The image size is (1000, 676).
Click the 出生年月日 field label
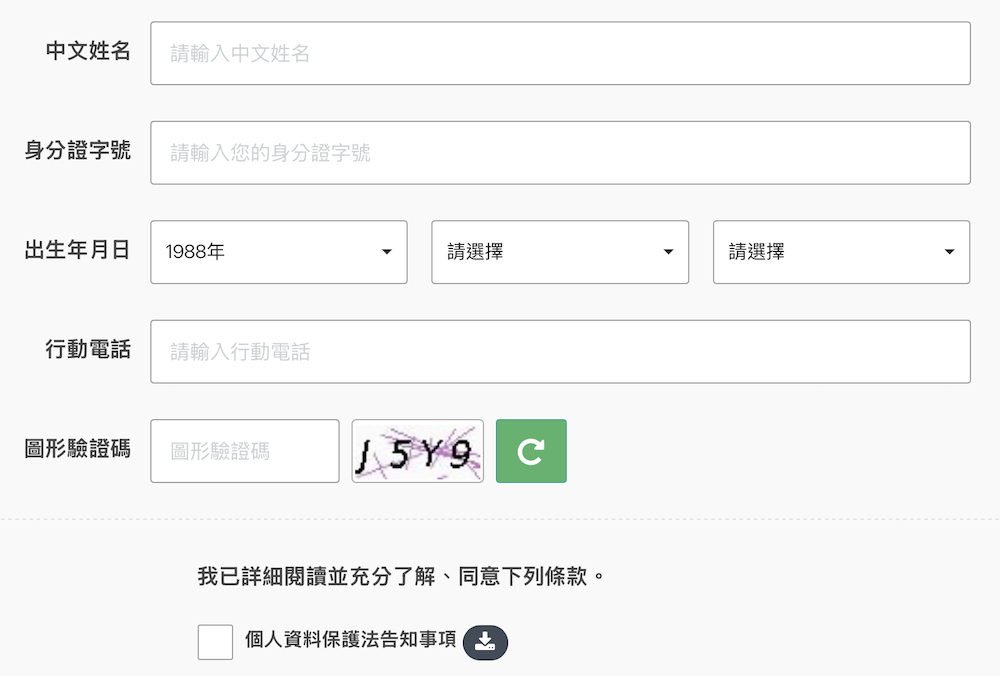click(77, 252)
